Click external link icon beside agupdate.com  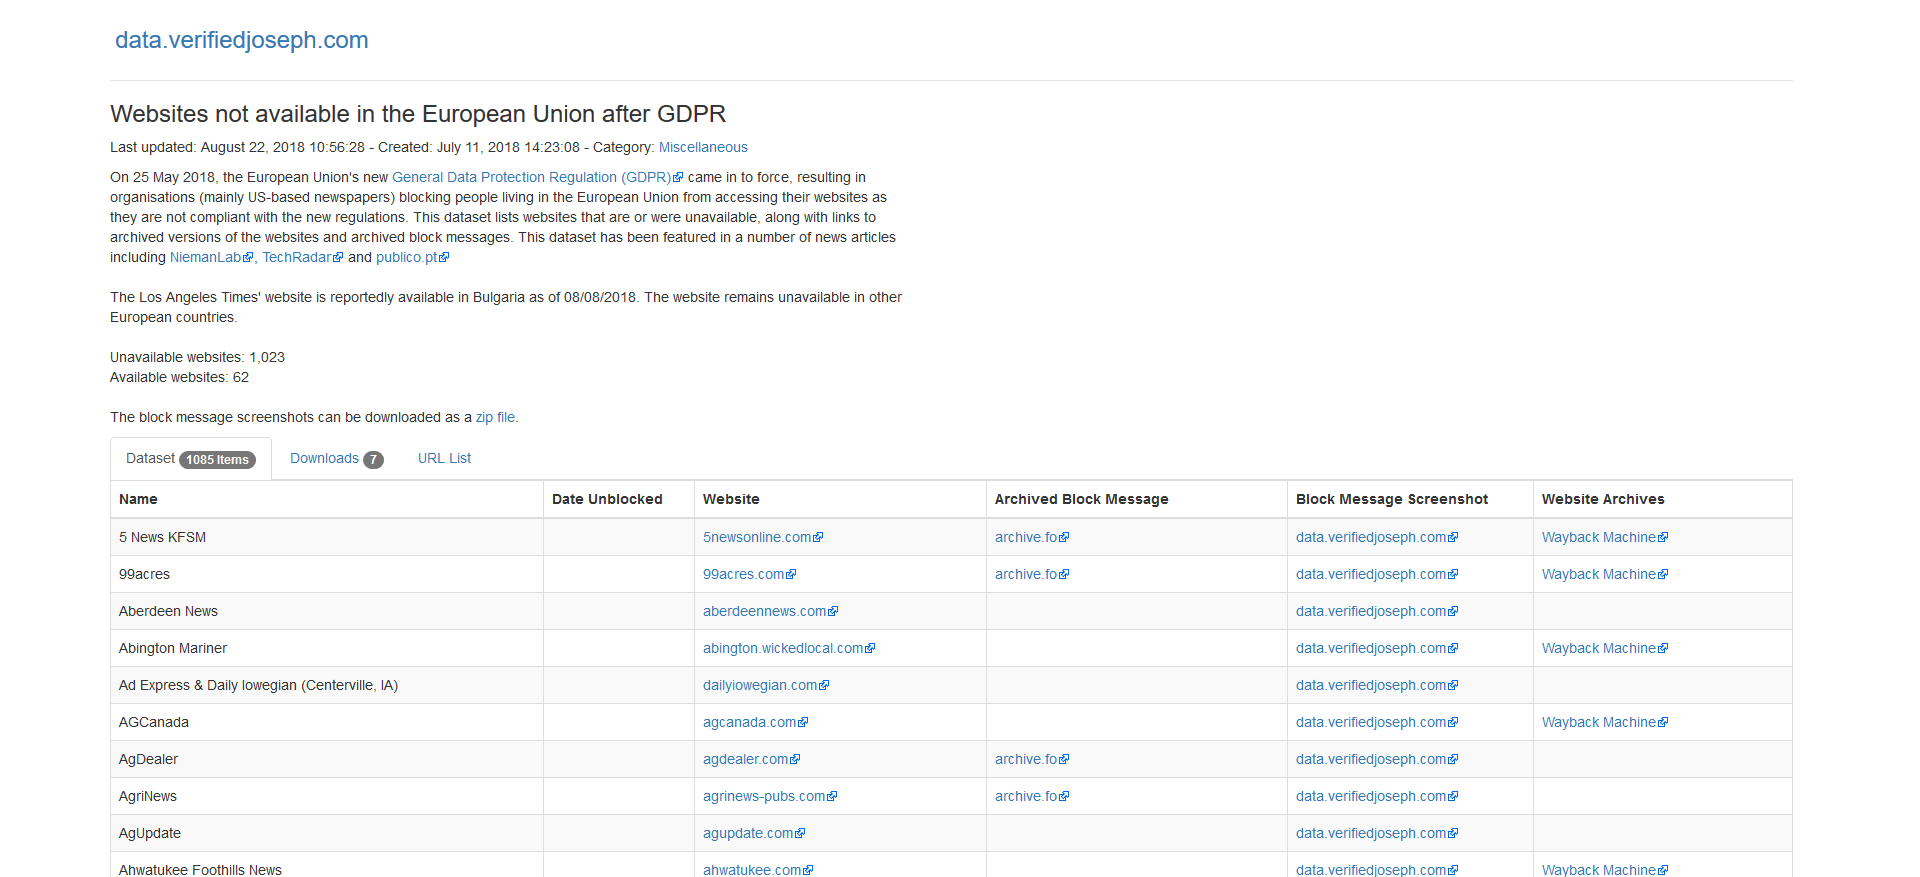pos(800,834)
